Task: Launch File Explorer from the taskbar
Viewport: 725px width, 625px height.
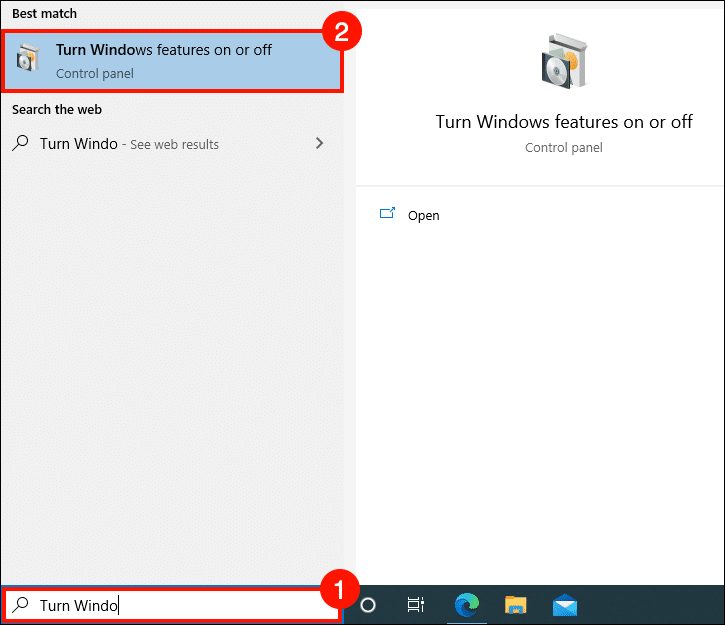Action: [x=515, y=604]
